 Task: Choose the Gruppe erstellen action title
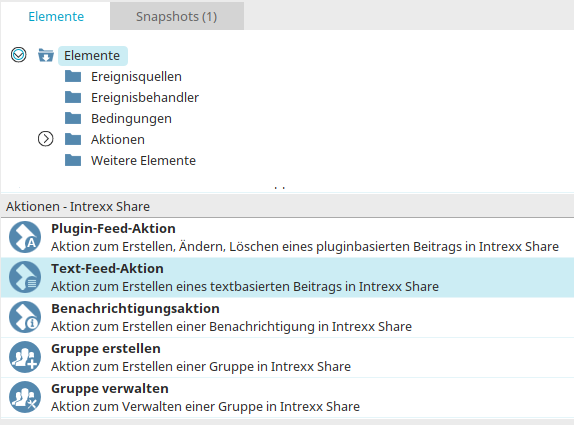click(106, 348)
